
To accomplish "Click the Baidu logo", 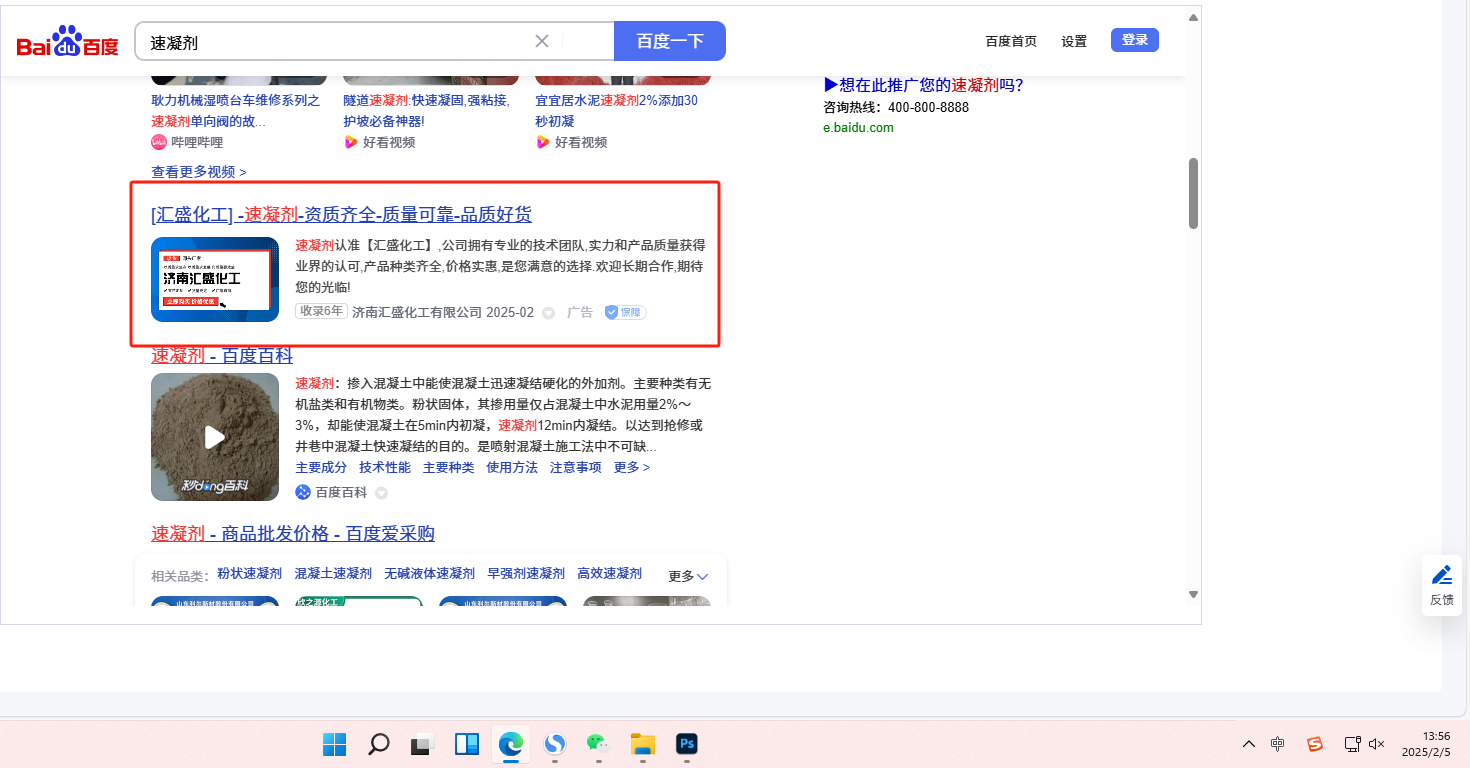I will pyautogui.click(x=67, y=42).
